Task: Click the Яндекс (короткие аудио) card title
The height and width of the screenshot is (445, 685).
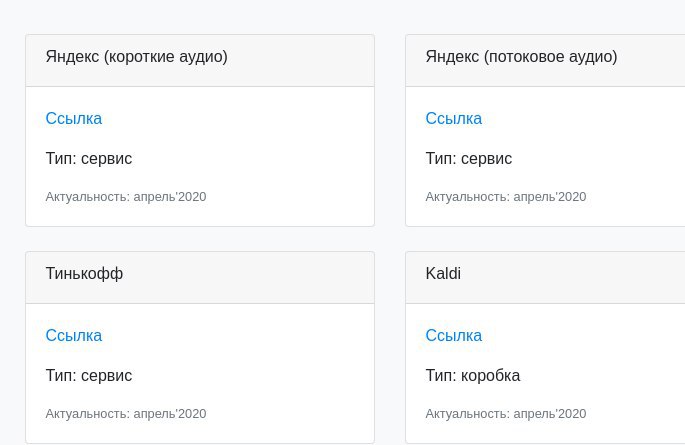Action: pyautogui.click(x=137, y=57)
